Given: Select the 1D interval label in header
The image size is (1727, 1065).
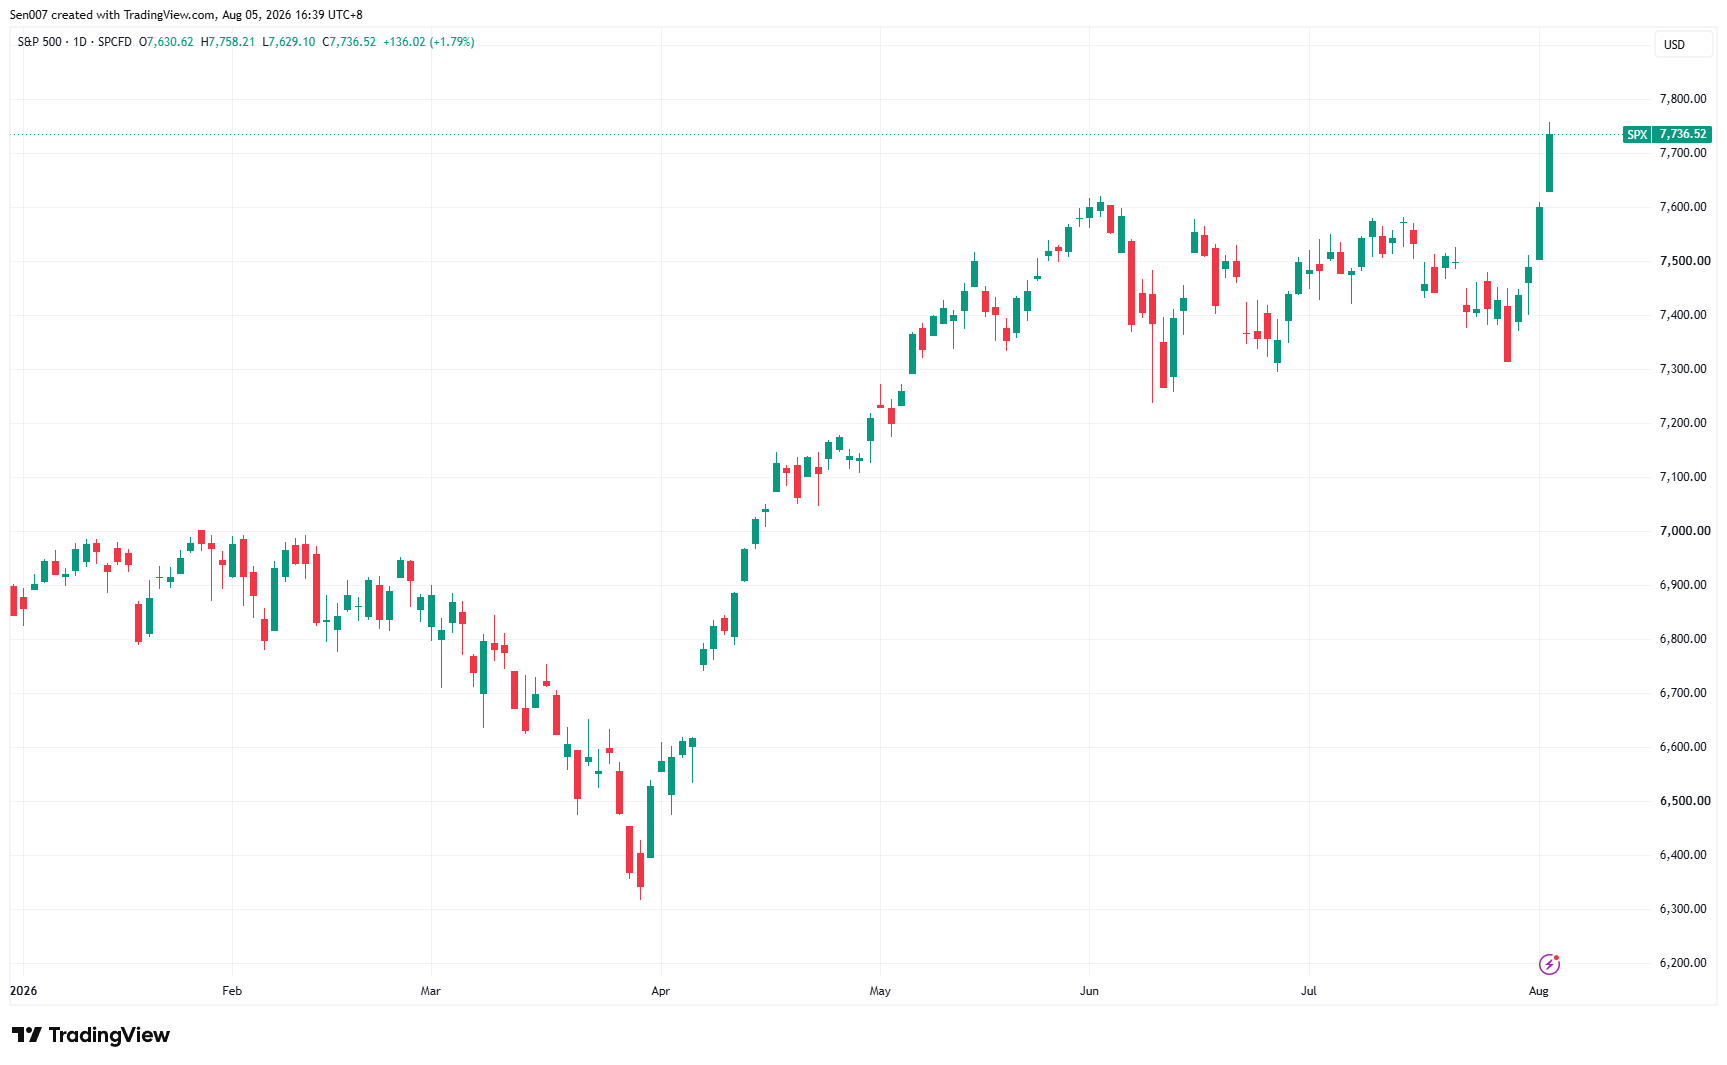Looking at the screenshot, I should coord(80,42).
